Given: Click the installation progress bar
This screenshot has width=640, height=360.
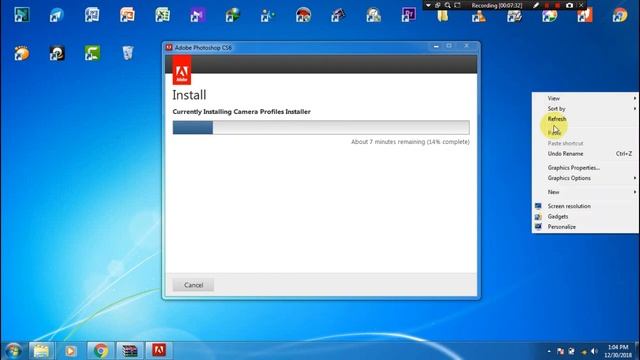Looking at the screenshot, I should click(321, 127).
